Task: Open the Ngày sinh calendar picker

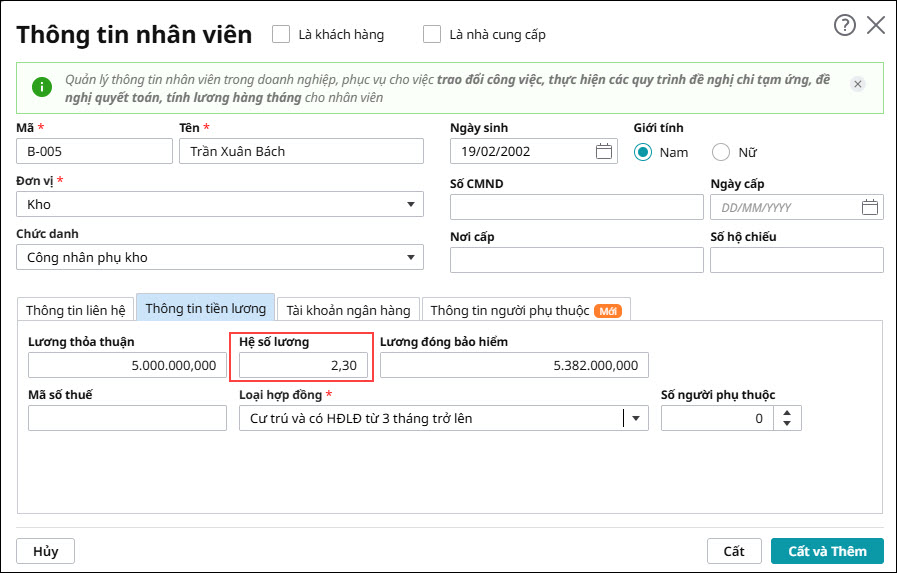Action: pyautogui.click(x=604, y=152)
